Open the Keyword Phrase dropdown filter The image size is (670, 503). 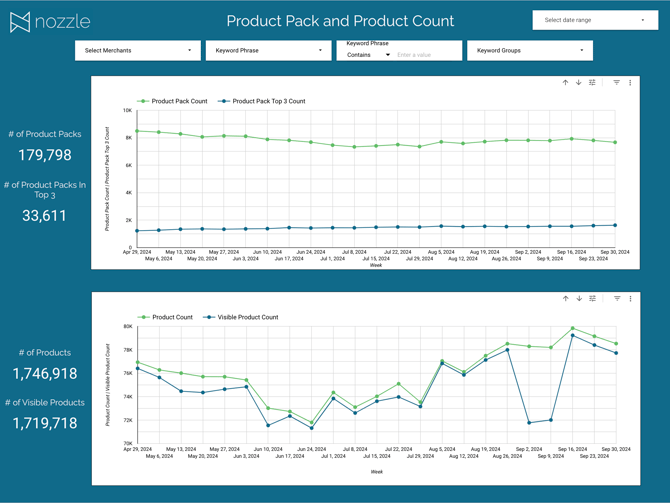(268, 50)
